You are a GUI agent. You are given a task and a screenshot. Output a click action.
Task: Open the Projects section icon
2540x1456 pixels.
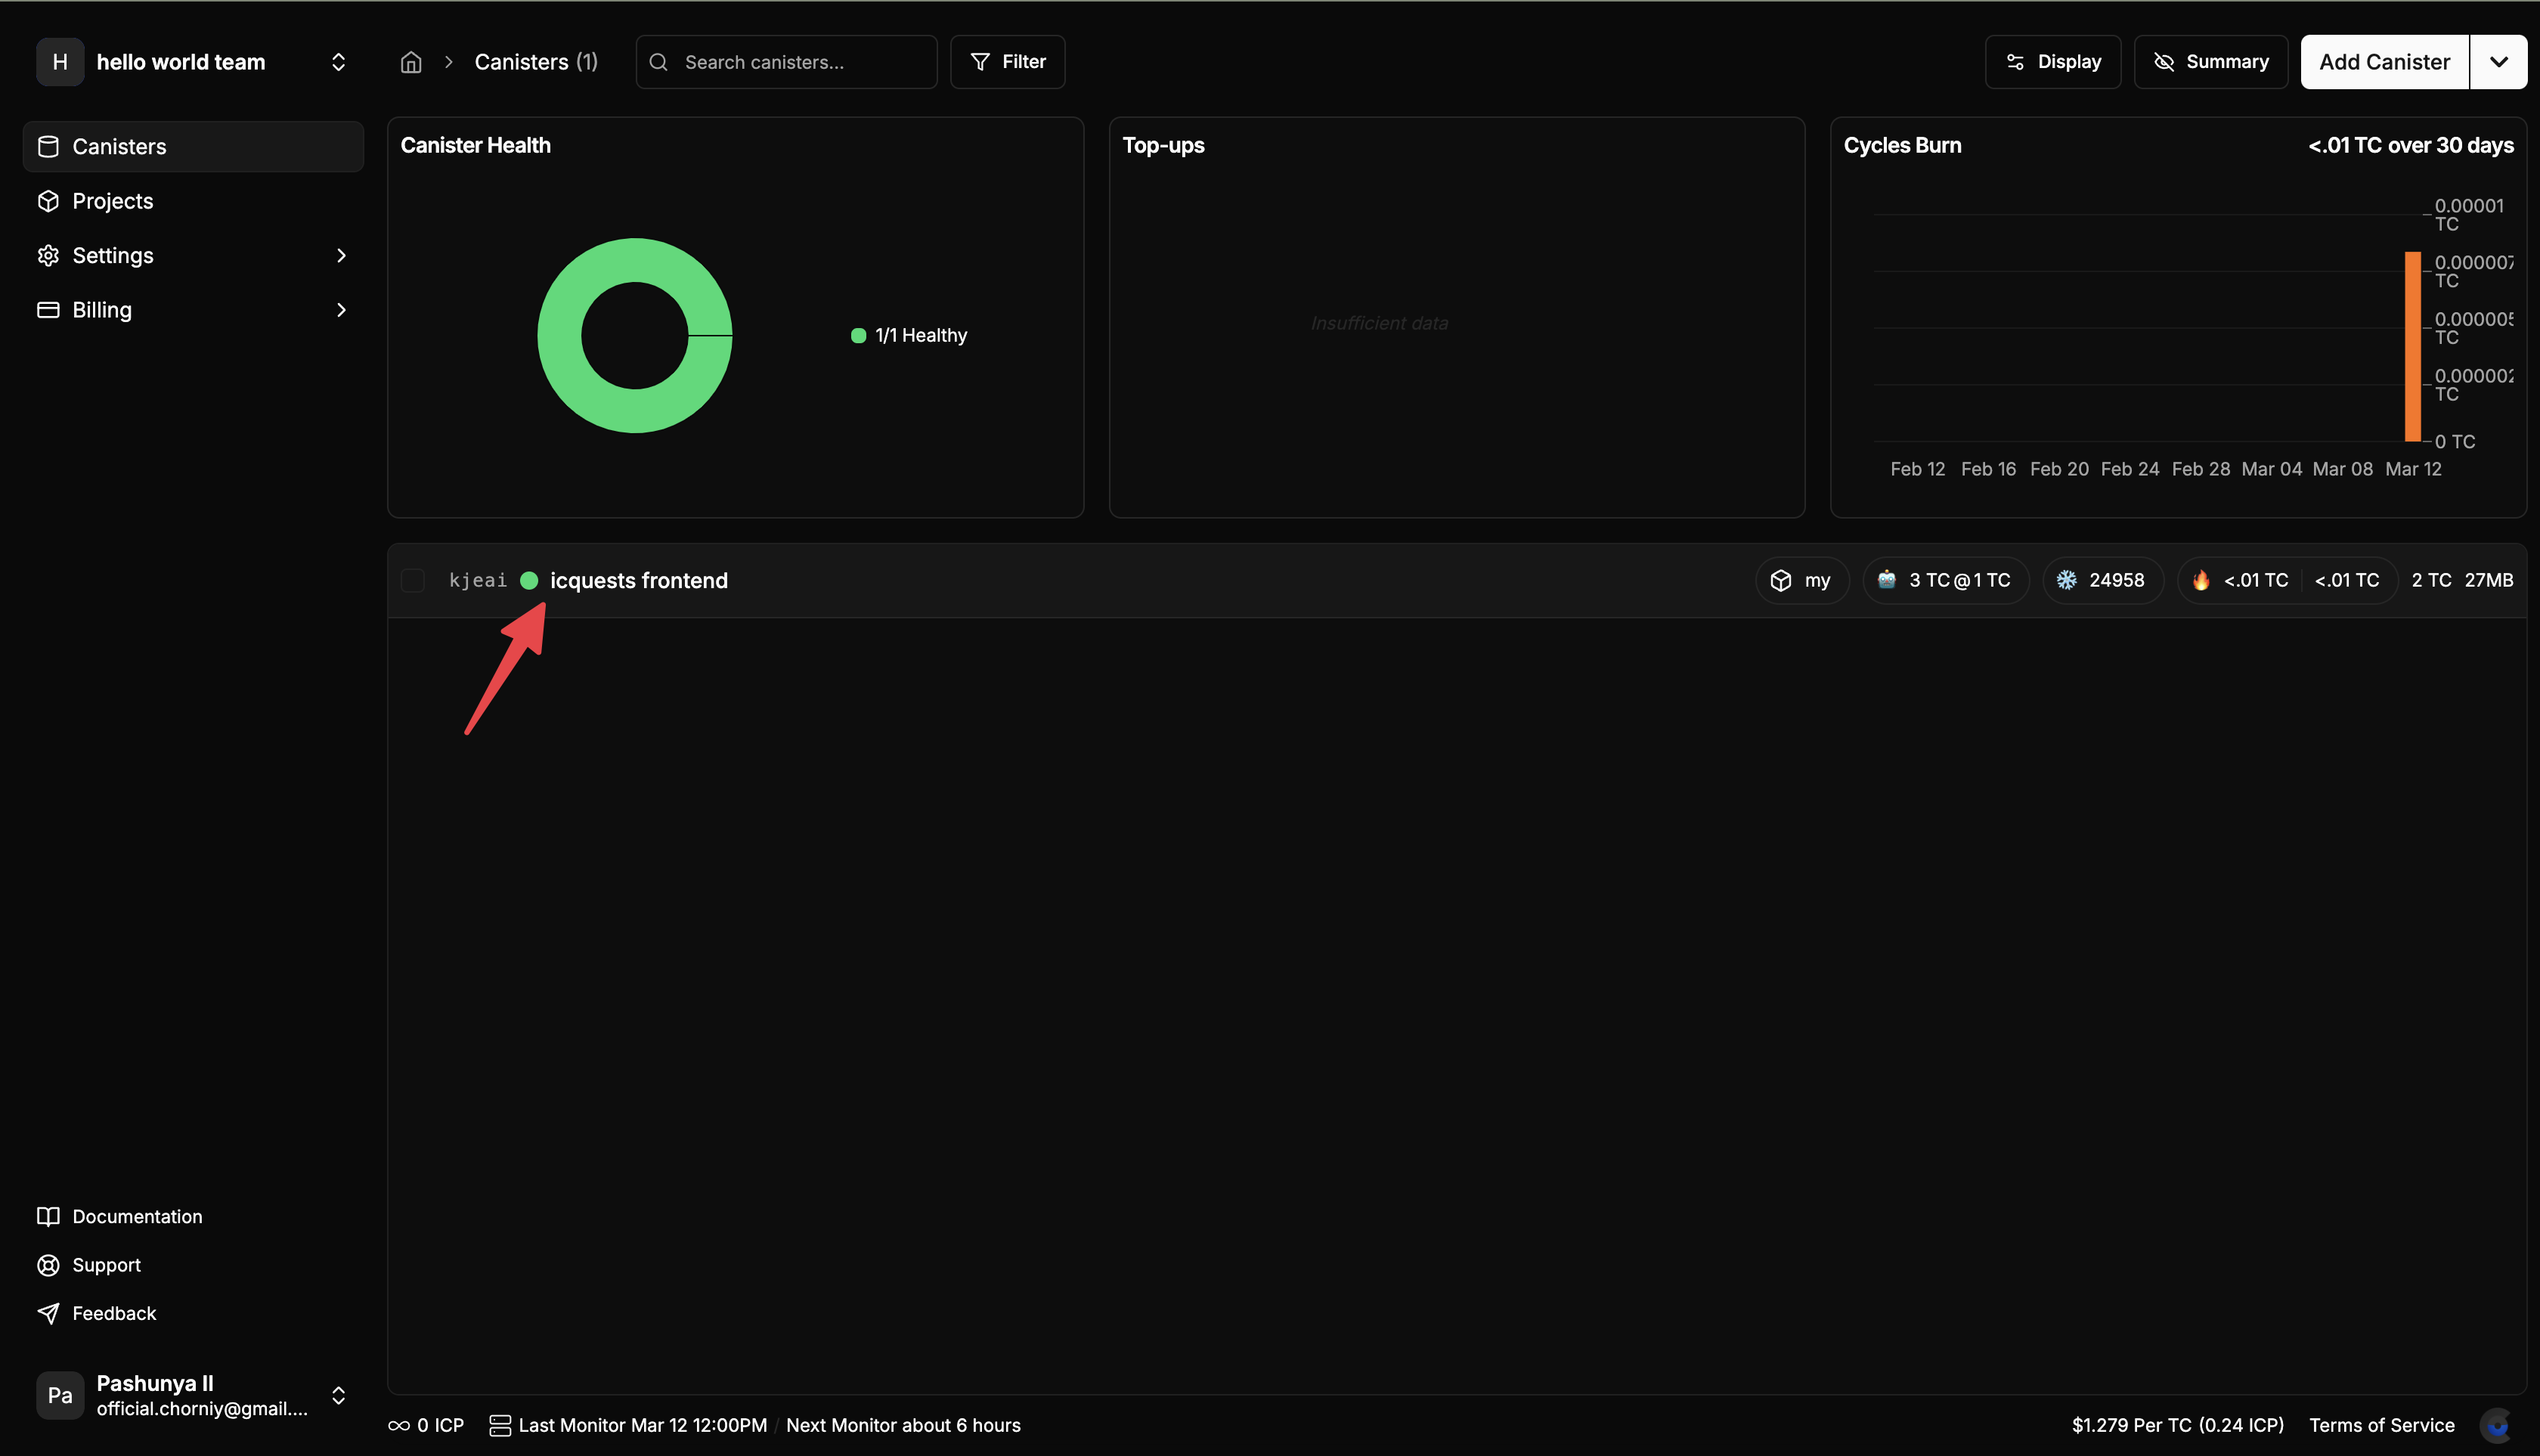tap(48, 200)
